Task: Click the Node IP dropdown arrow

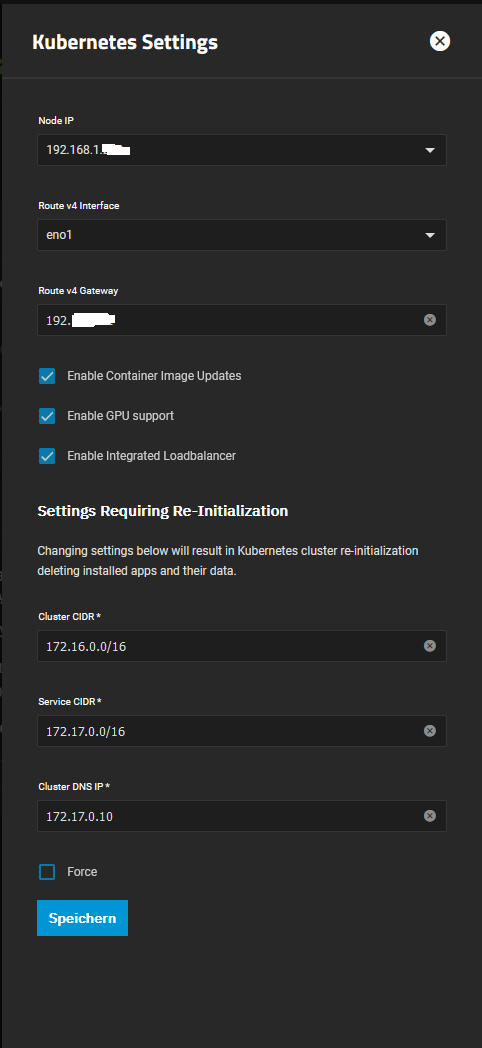Action: 430,150
